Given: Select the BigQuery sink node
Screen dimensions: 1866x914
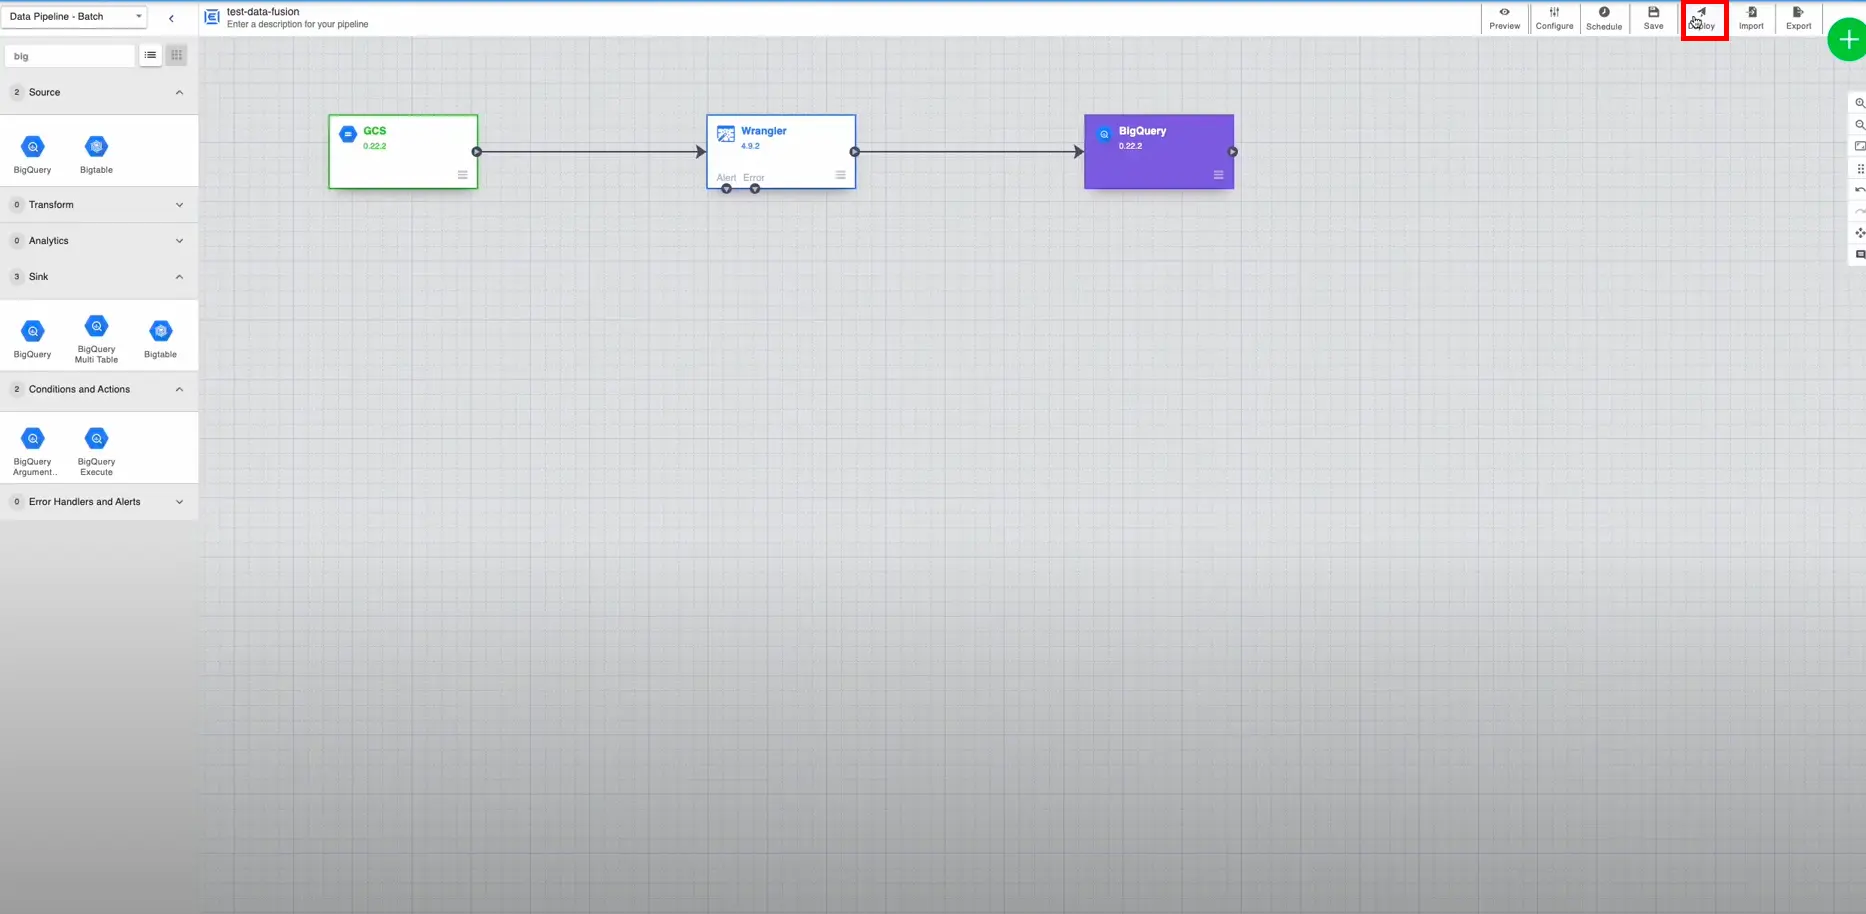Looking at the screenshot, I should (x=1159, y=151).
